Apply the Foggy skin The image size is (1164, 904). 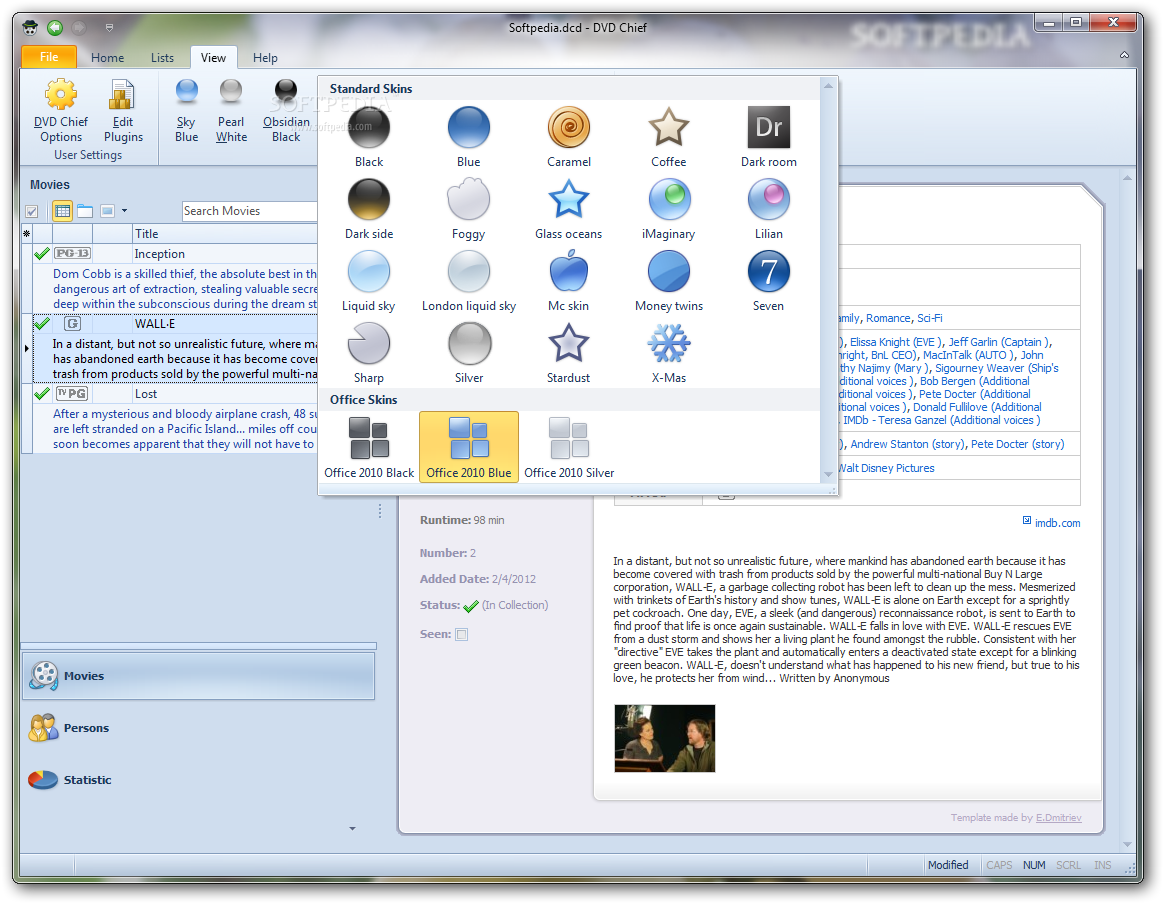(x=468, y=210)
